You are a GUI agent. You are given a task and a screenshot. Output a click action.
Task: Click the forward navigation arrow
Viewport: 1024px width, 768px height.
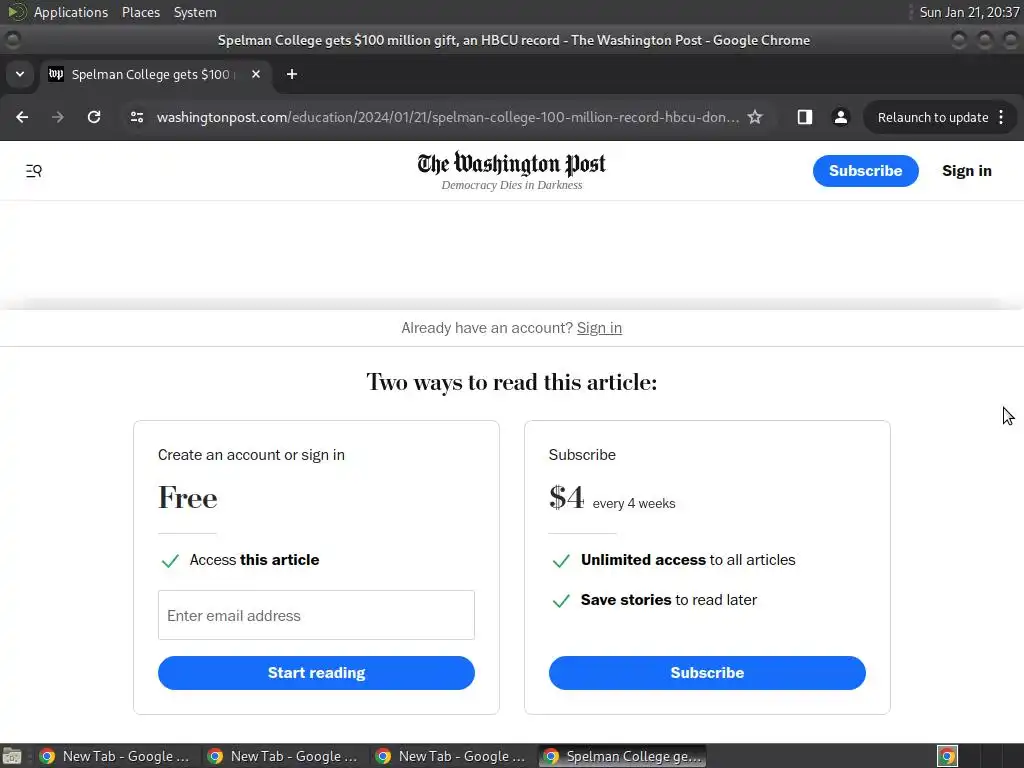(58, 117)
